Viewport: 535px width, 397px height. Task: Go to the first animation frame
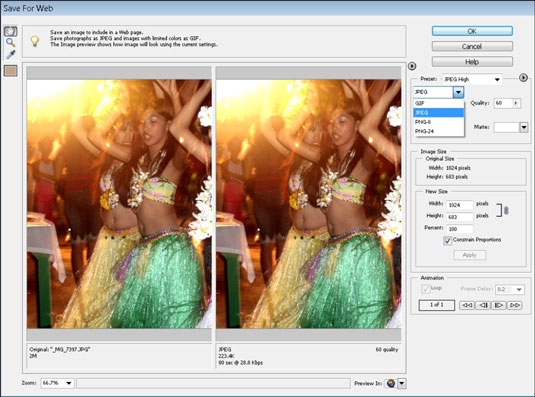point(467,305)
